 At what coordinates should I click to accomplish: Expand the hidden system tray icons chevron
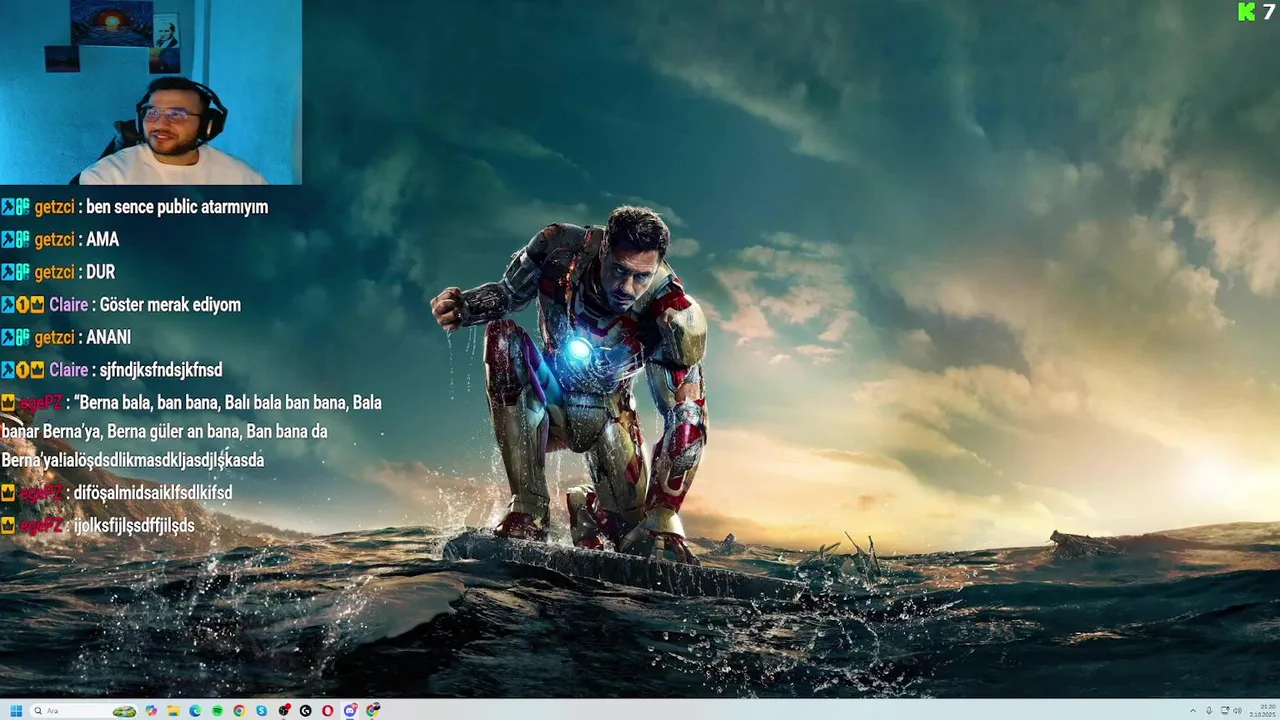(1193, 711)
